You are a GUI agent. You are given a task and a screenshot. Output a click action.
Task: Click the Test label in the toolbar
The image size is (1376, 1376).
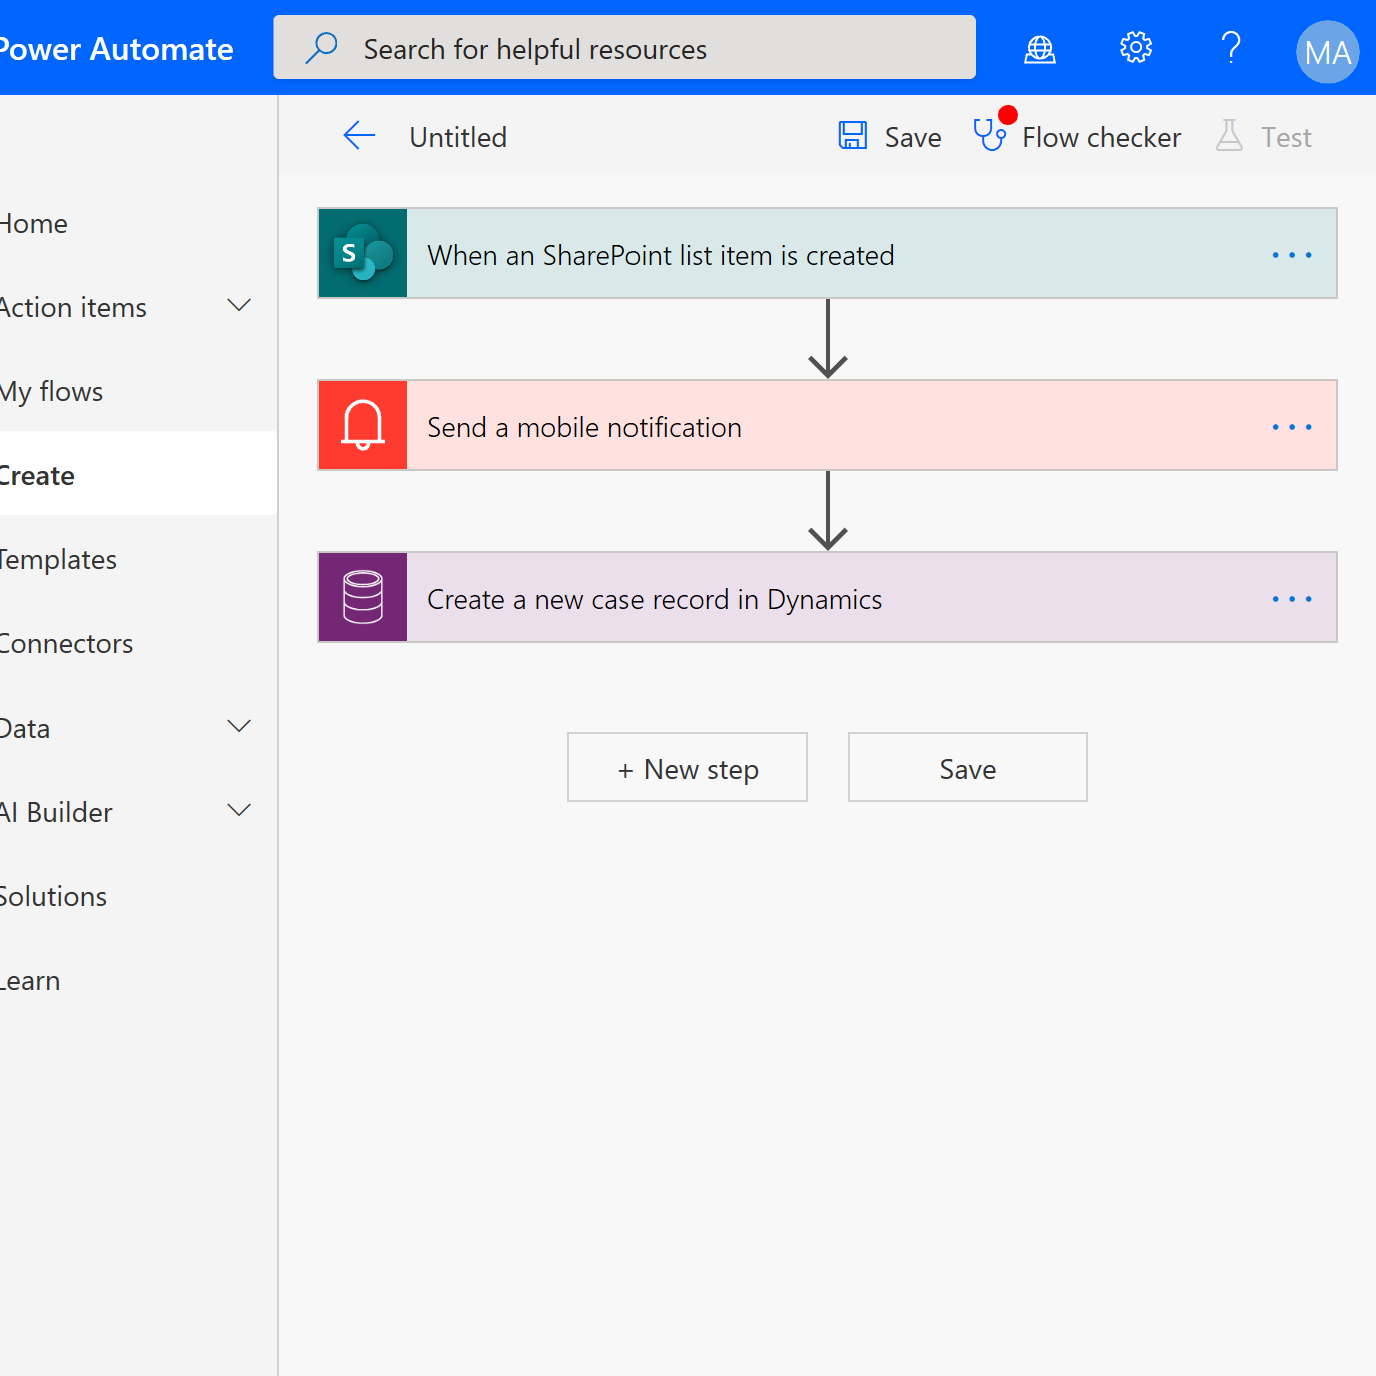(1286, 137)
